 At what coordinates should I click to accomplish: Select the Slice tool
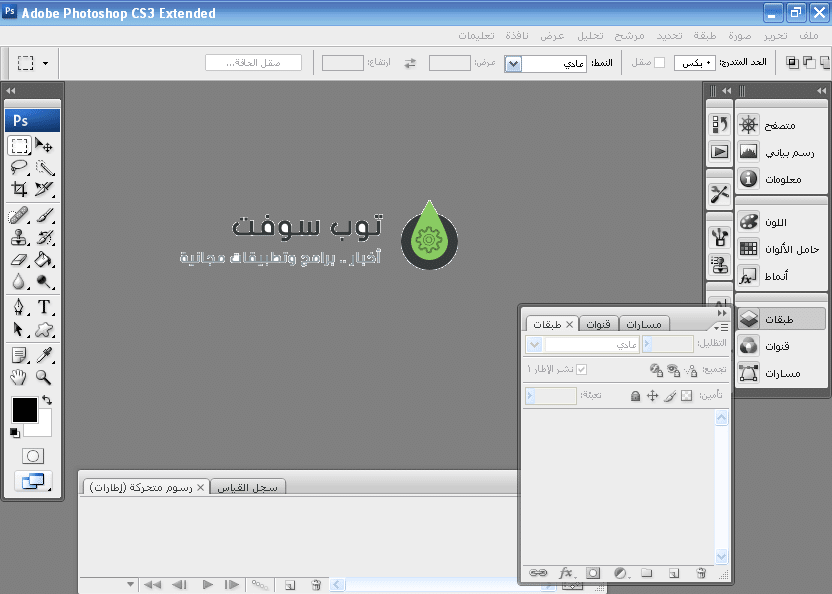click(45, 189)
